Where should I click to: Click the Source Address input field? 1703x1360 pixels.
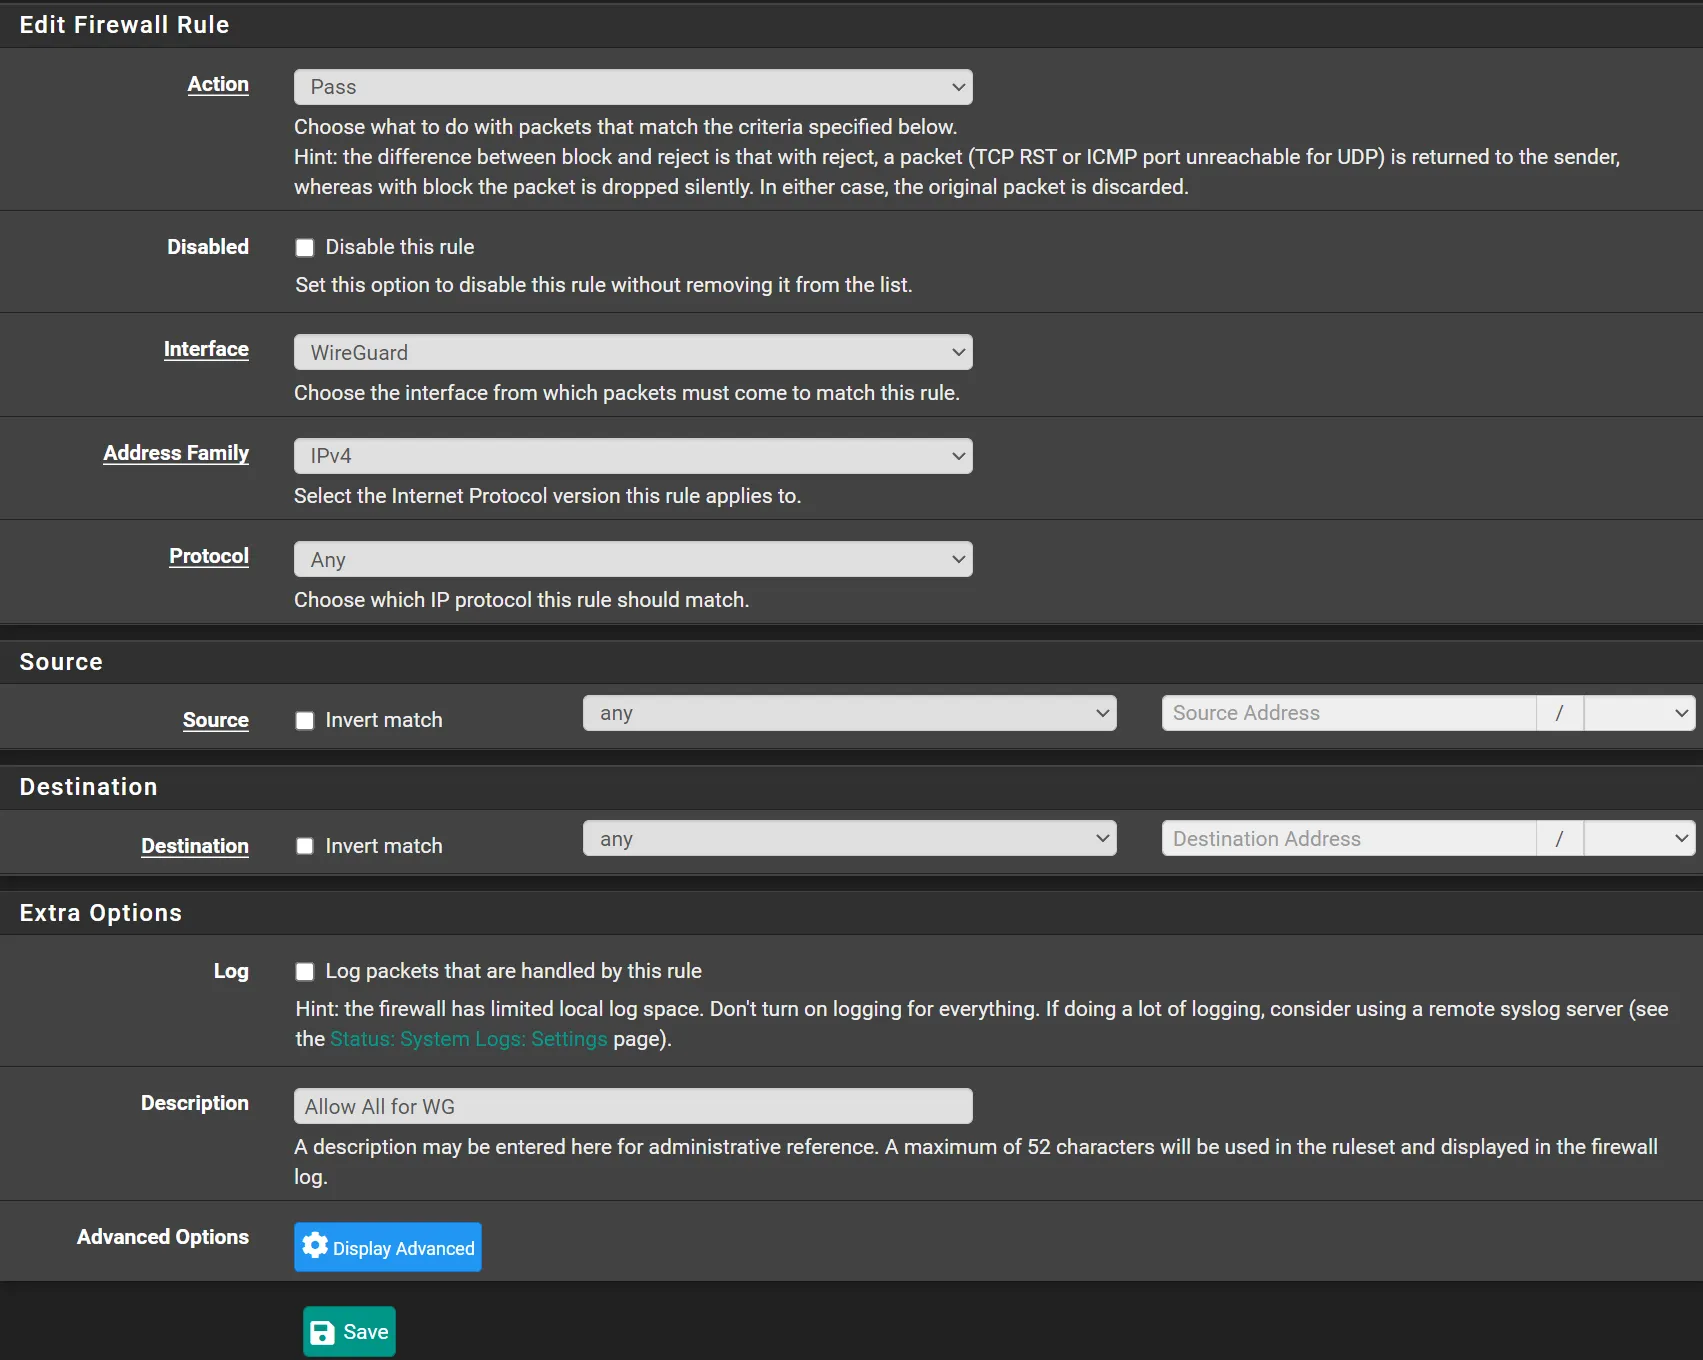click(1347, 714)
